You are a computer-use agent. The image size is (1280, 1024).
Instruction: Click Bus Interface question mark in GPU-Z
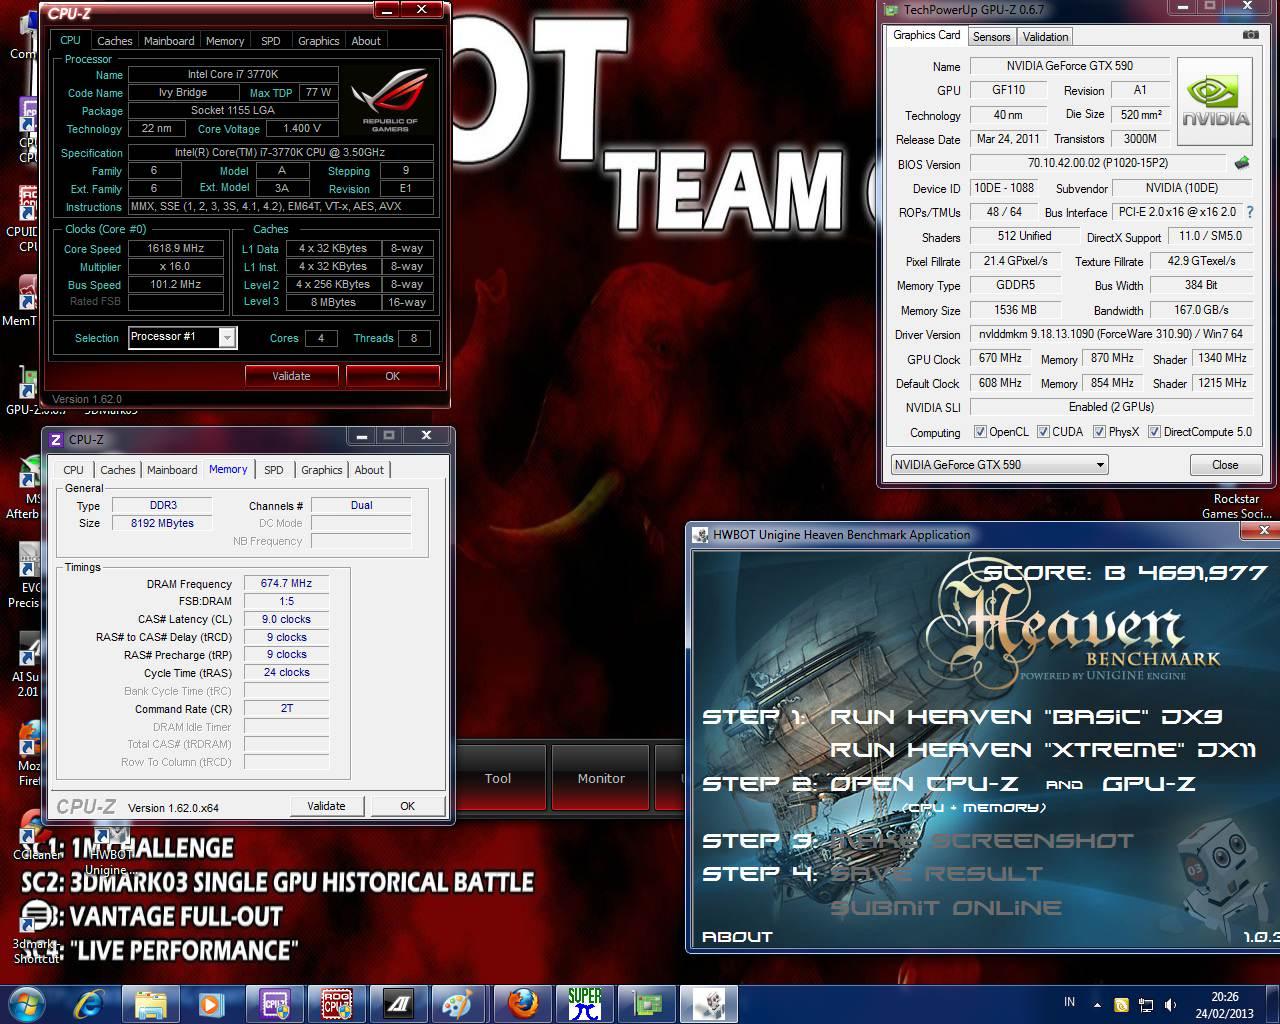point(1250,212)
